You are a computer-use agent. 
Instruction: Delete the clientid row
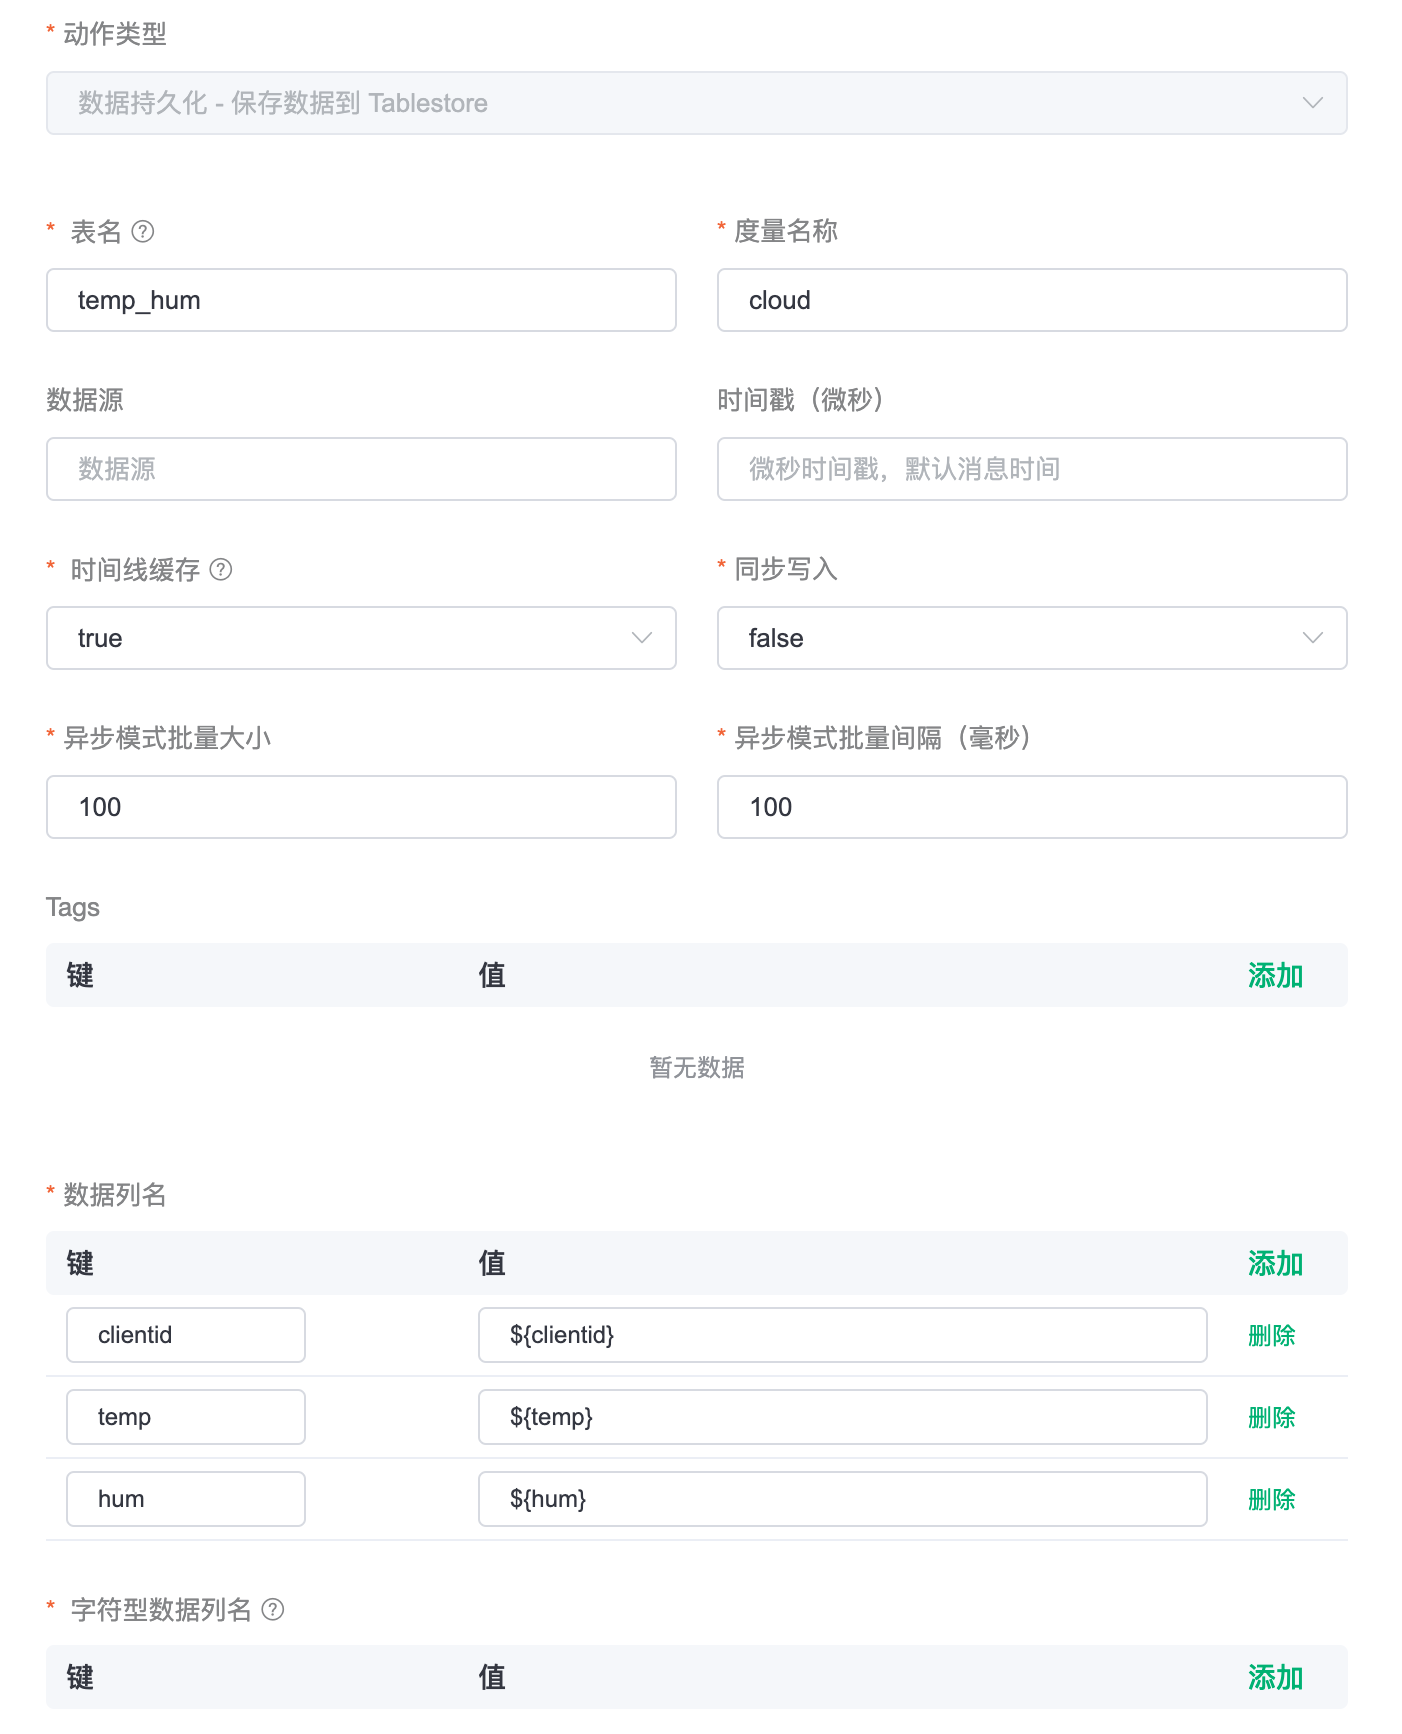(x=1271, y=1336)
